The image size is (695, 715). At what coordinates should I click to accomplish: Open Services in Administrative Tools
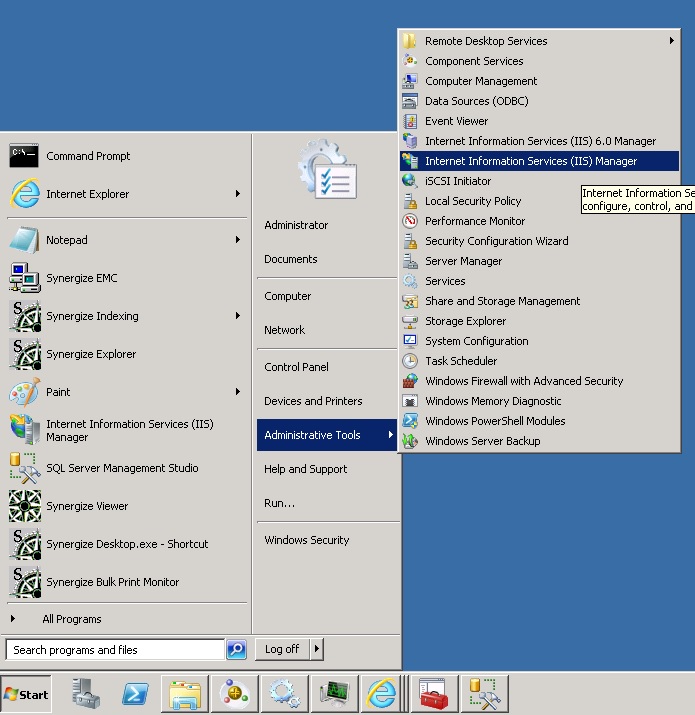click(x=539, y=281)
